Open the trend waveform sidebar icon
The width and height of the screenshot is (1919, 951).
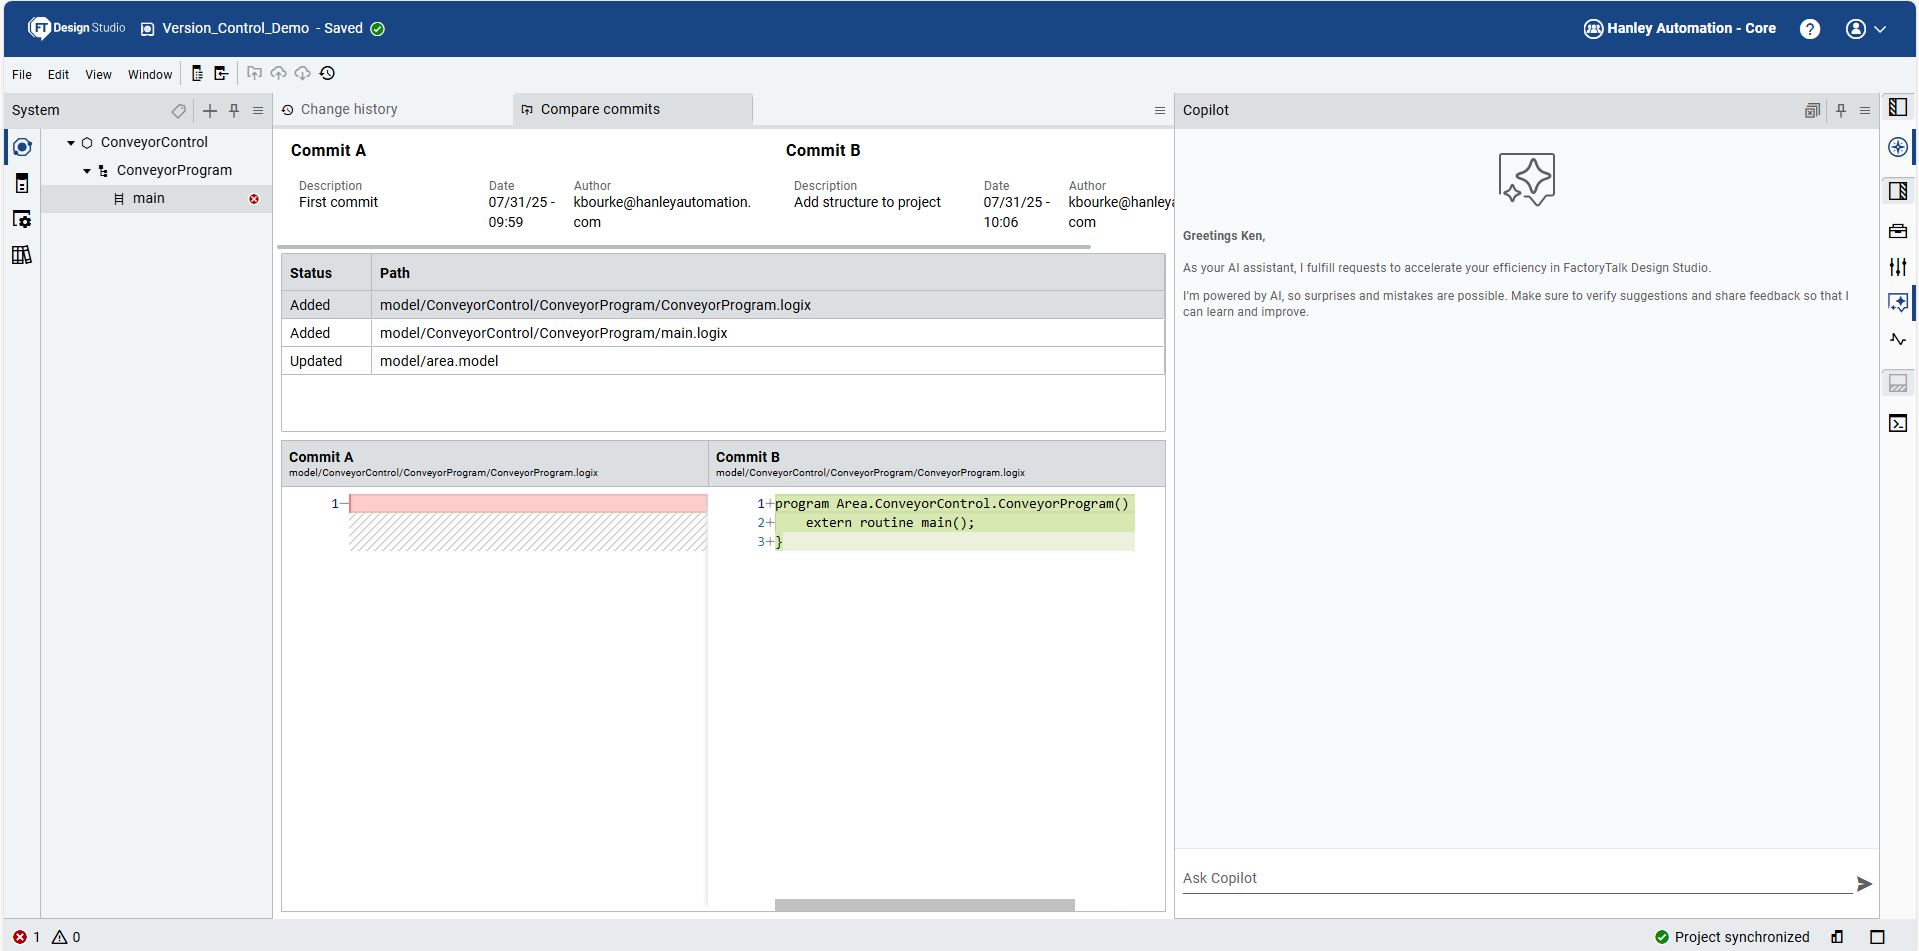tap(1898, 340)
